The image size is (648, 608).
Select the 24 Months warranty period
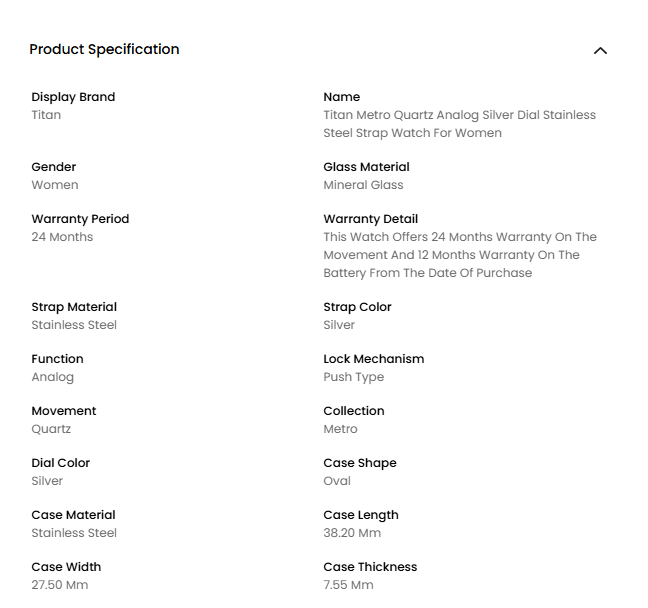62,237
